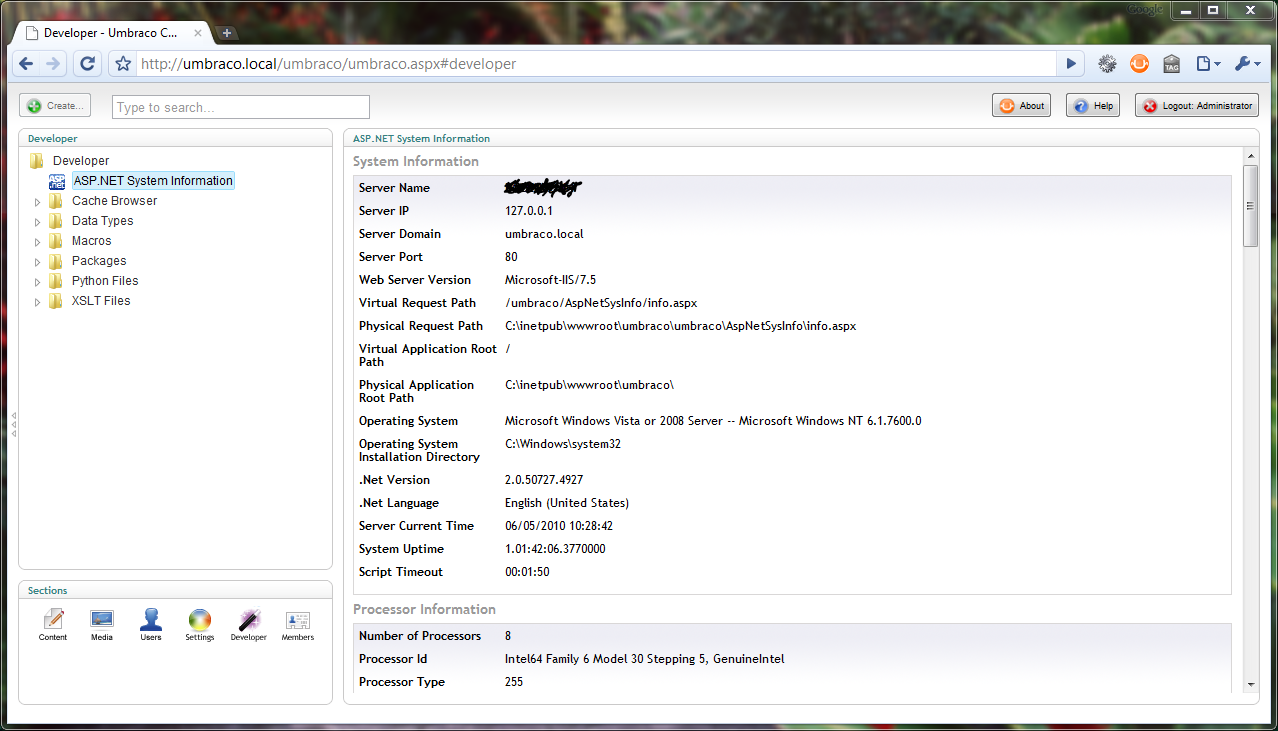This screenshot has height=731, width=1278.
Task: Open the Content section icon
Action: pos(53,620)
